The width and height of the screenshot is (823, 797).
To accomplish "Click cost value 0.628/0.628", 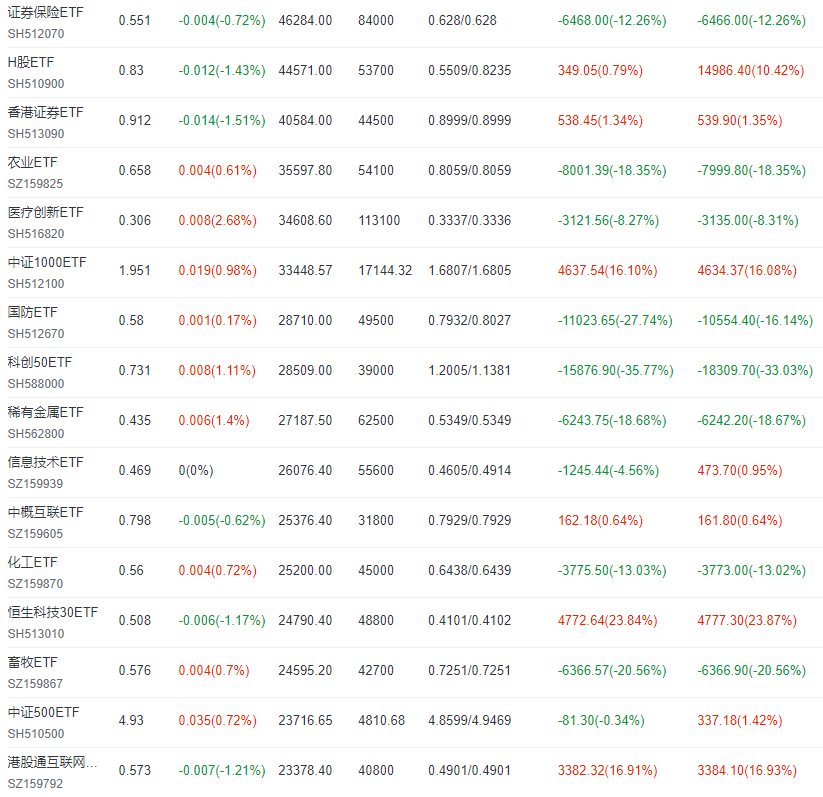I will click(462, 20).
